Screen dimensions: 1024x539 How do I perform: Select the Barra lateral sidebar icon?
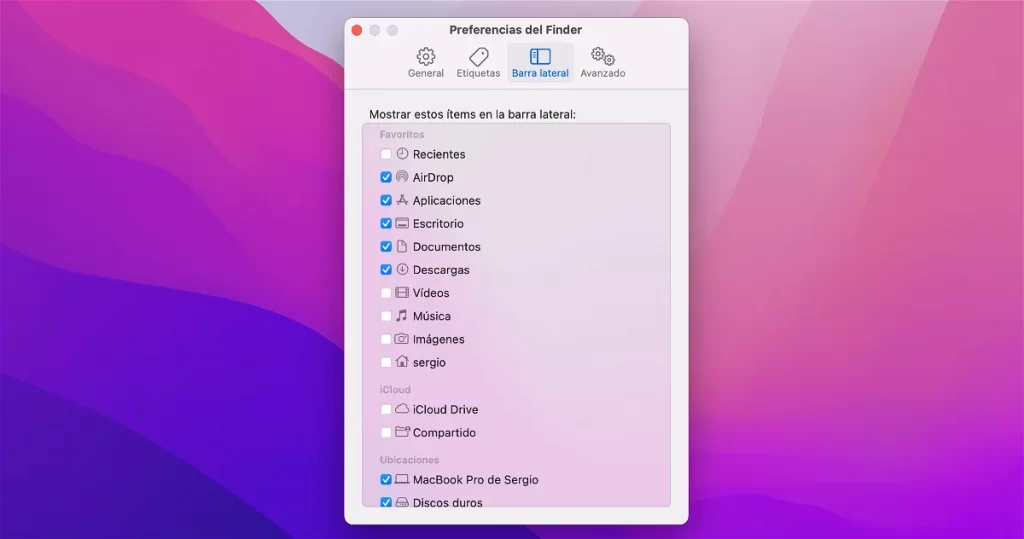click(x=540, y=56)
